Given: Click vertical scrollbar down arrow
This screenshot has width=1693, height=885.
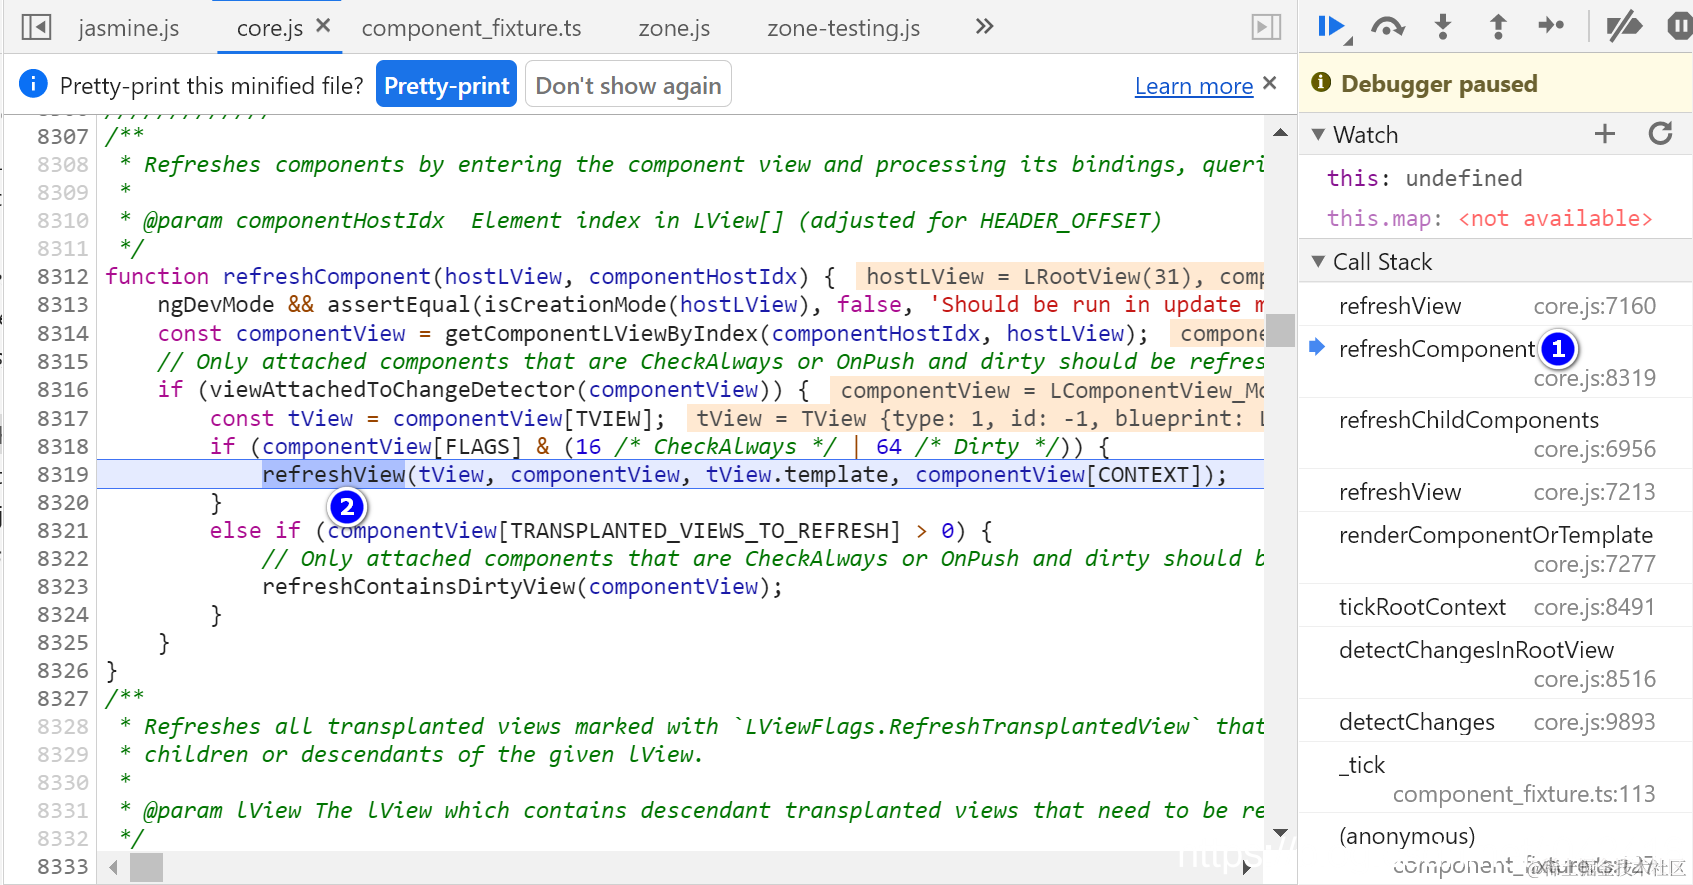Looking at the screenshot, I should [x=1280, y=833].
